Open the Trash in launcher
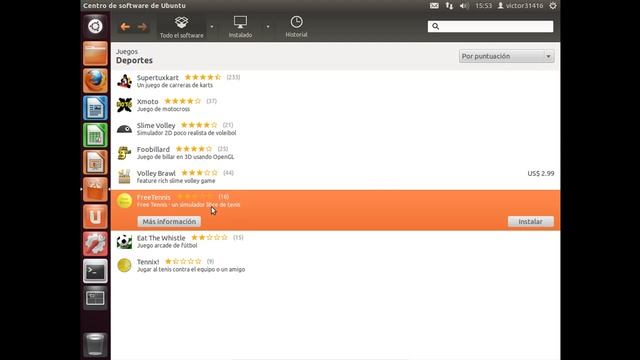The height and width of the screenshot is (360, 640). pos(95,345)
